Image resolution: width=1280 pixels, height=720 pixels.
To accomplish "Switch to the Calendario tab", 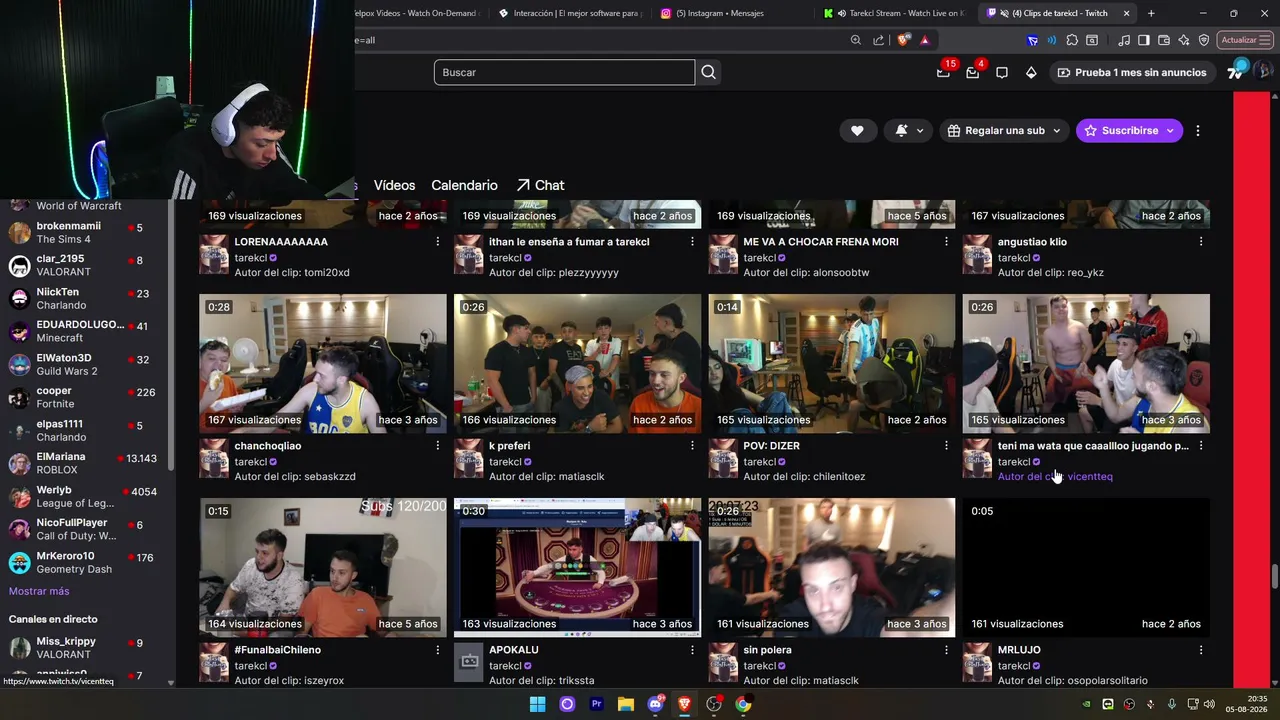I will tap(464, 185).
